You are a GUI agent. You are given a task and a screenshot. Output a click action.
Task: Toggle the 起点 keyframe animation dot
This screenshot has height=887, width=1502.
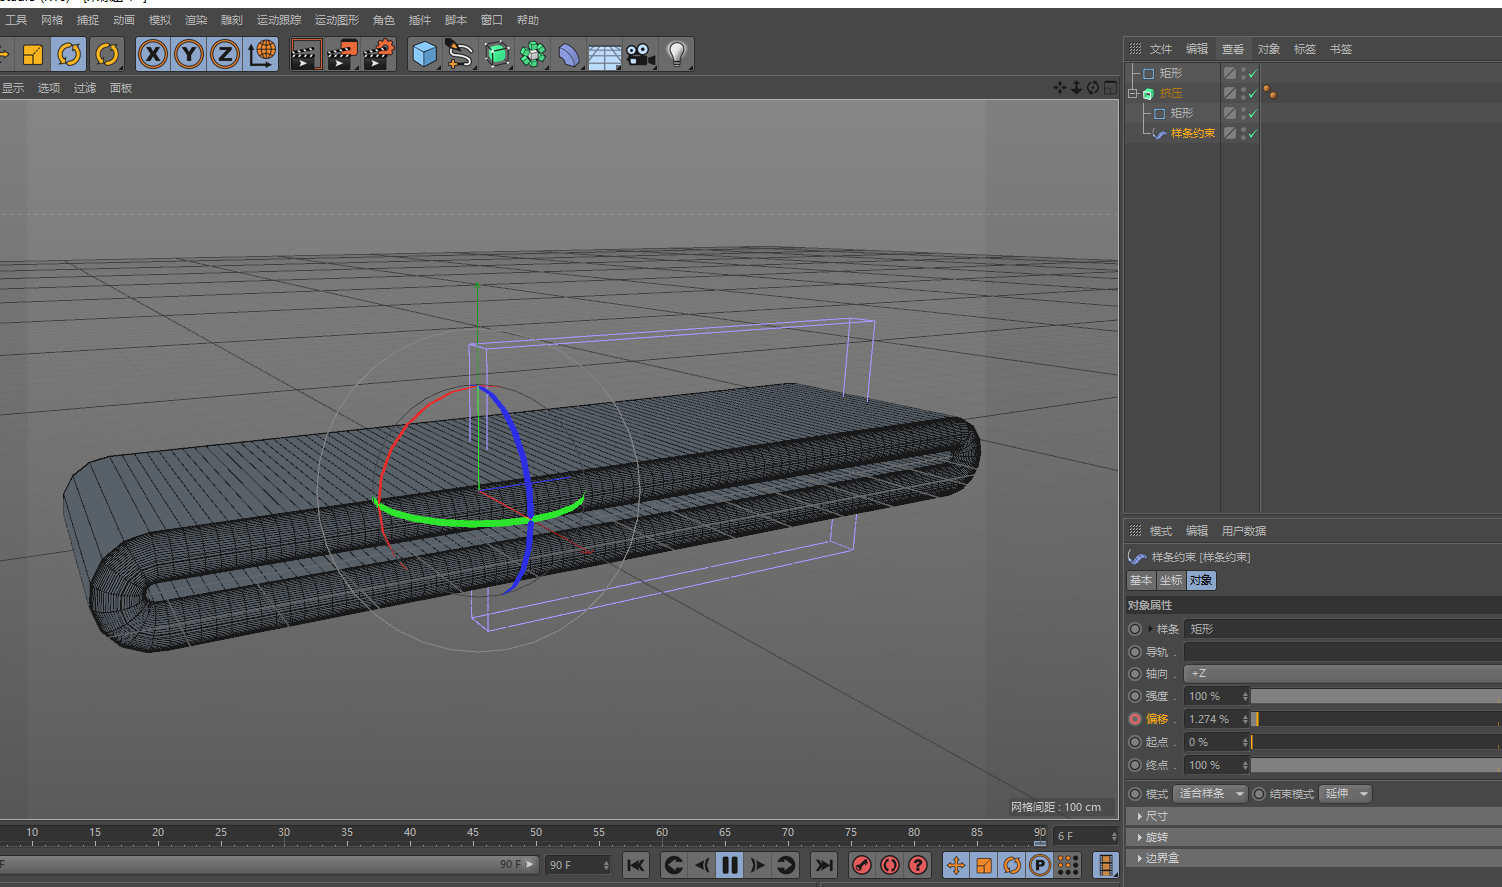click(x=1135, y=742)
